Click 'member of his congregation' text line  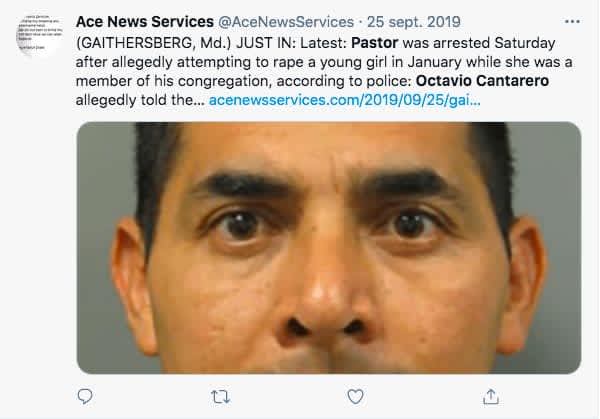coord(174,81)
